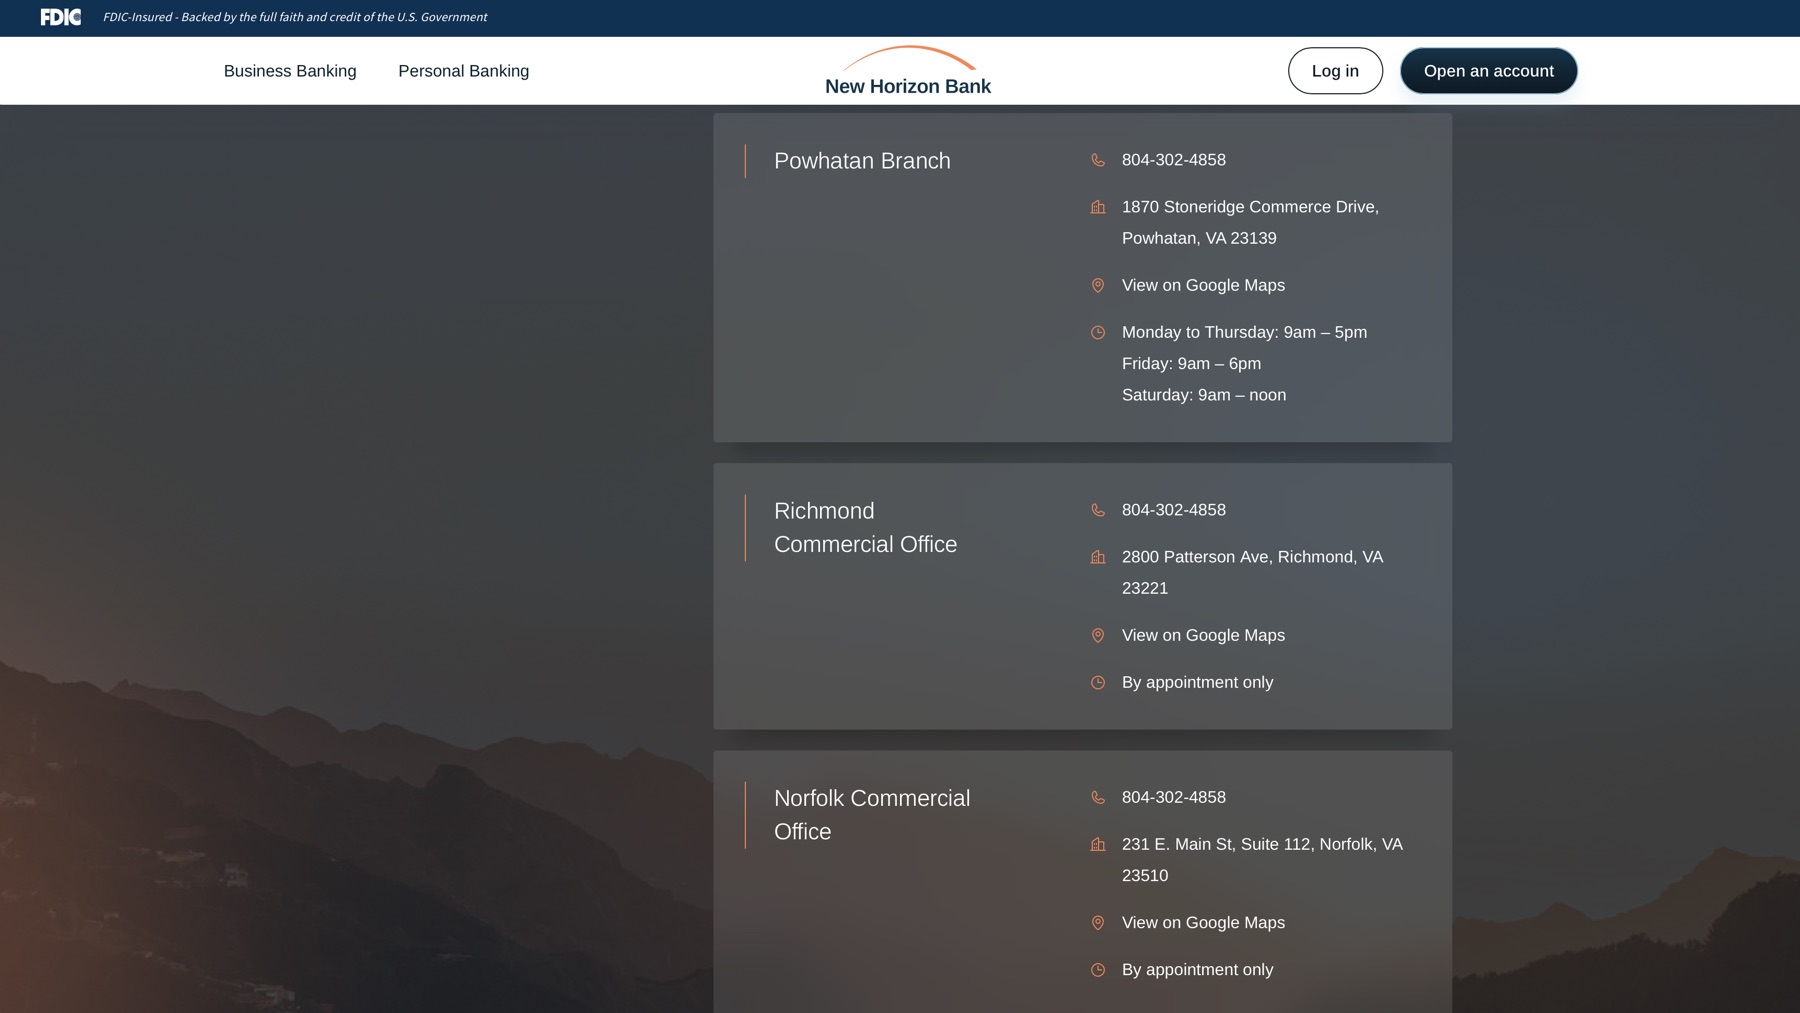The image size is (1800, 1013).
Task: Open the Personal Banking menu
Action: pyautogui.click(x=464, y=71)
